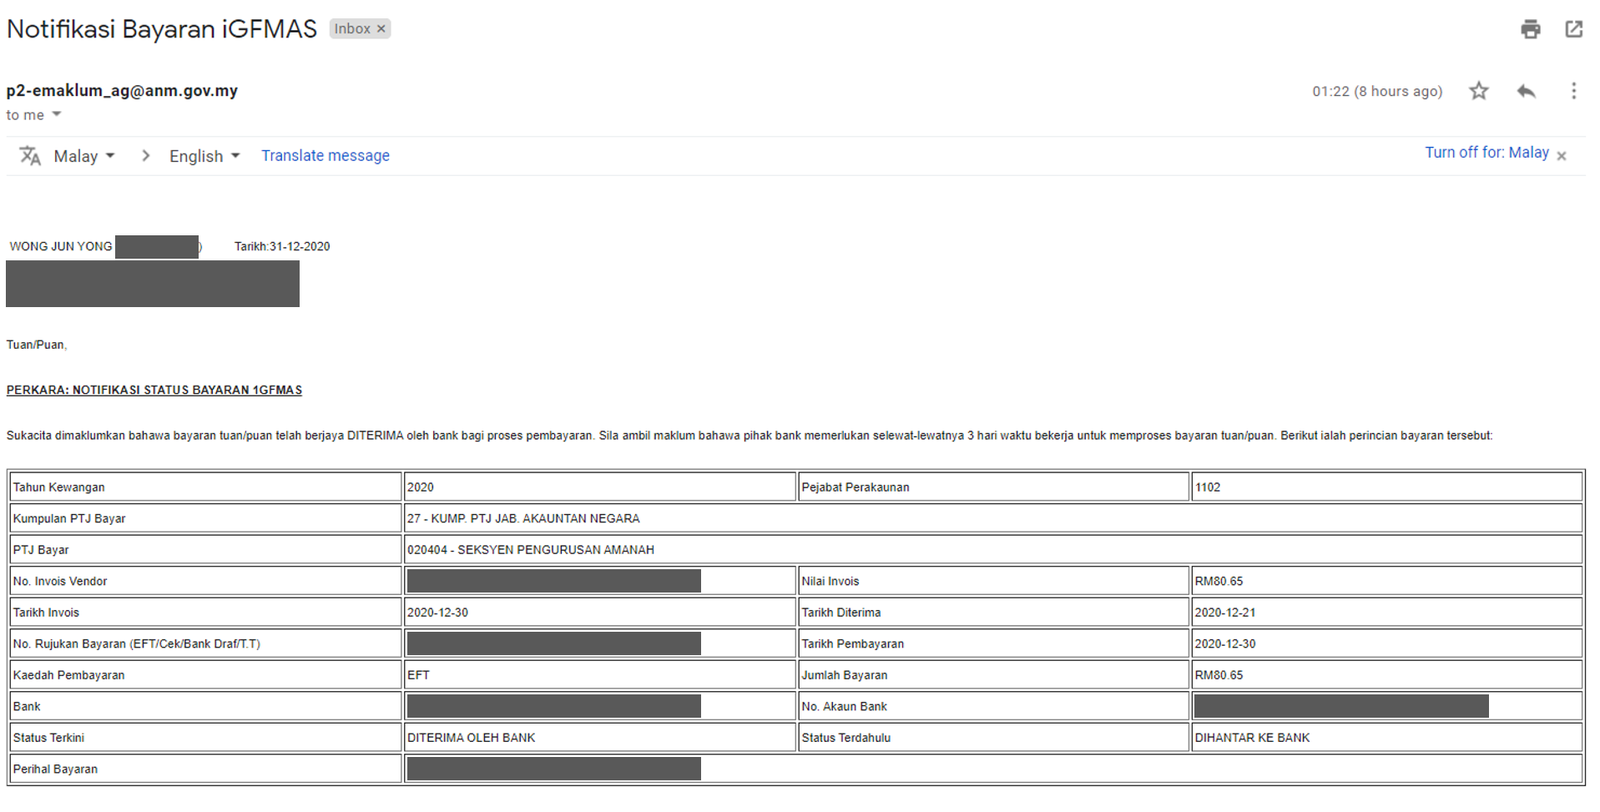The width and height of the screenshot is (1600, 812).
Task: Click the Tuan/Puan salutation
Action: (x=37, y=344)
